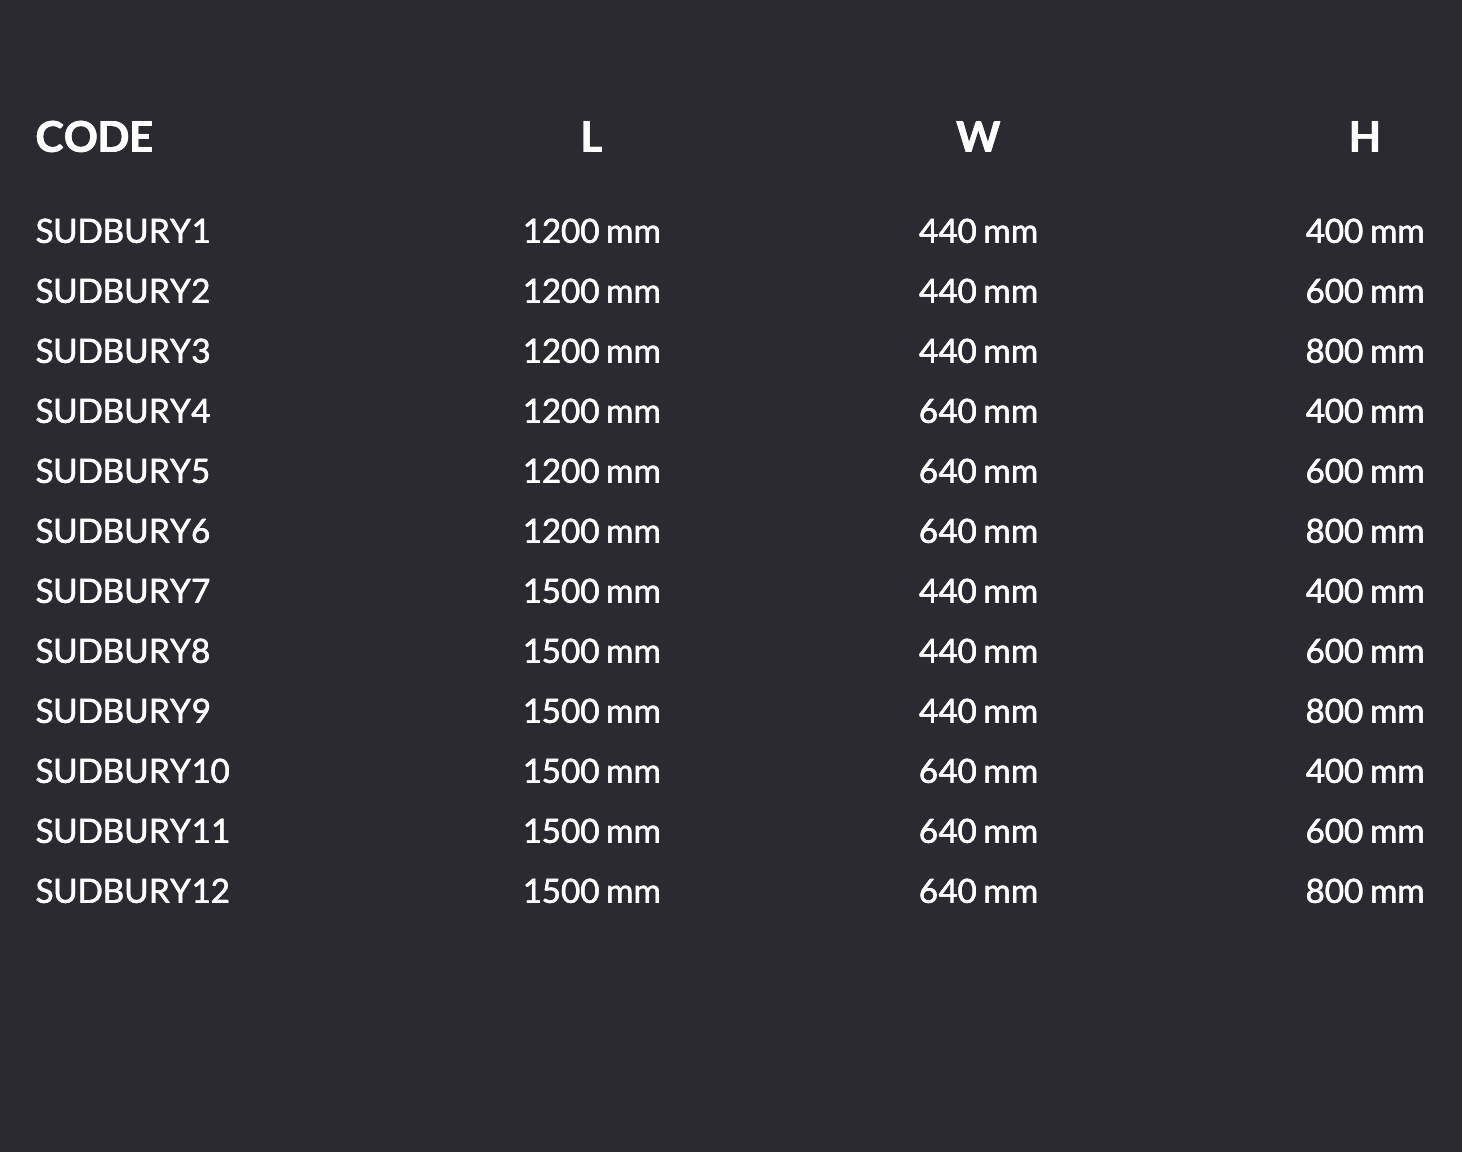Choose the SUDBURY7 row code
1462x1152 pixels.
[122, 591]
